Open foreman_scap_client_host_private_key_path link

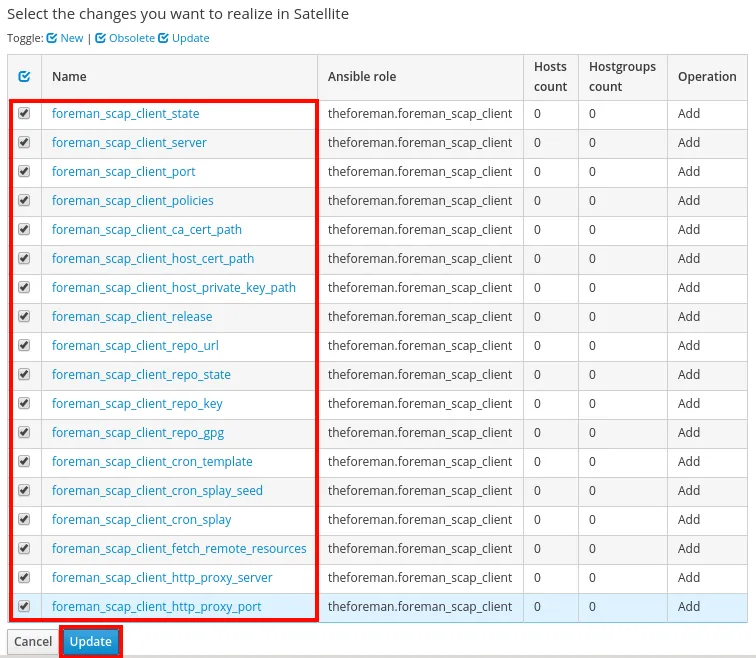[x=174, y=288]
